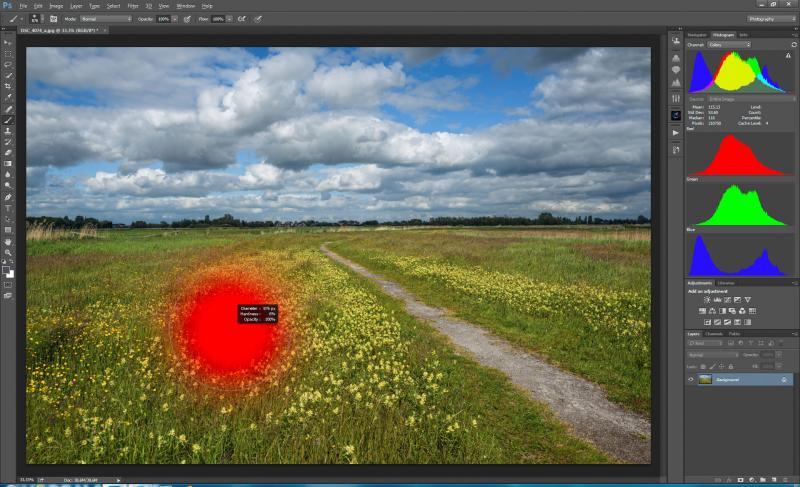Click the foreground color swatch

[6, 270]
